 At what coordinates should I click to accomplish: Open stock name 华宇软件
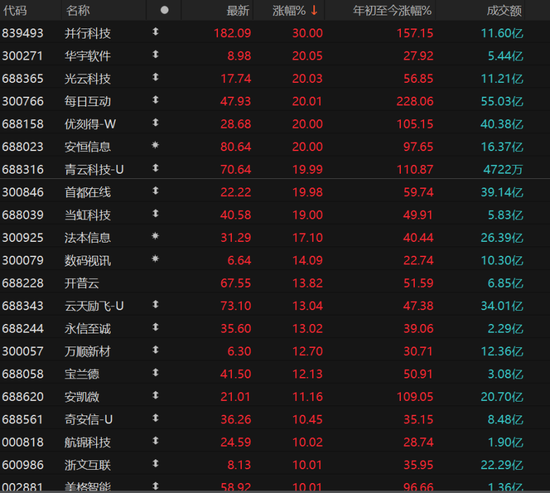87,56
